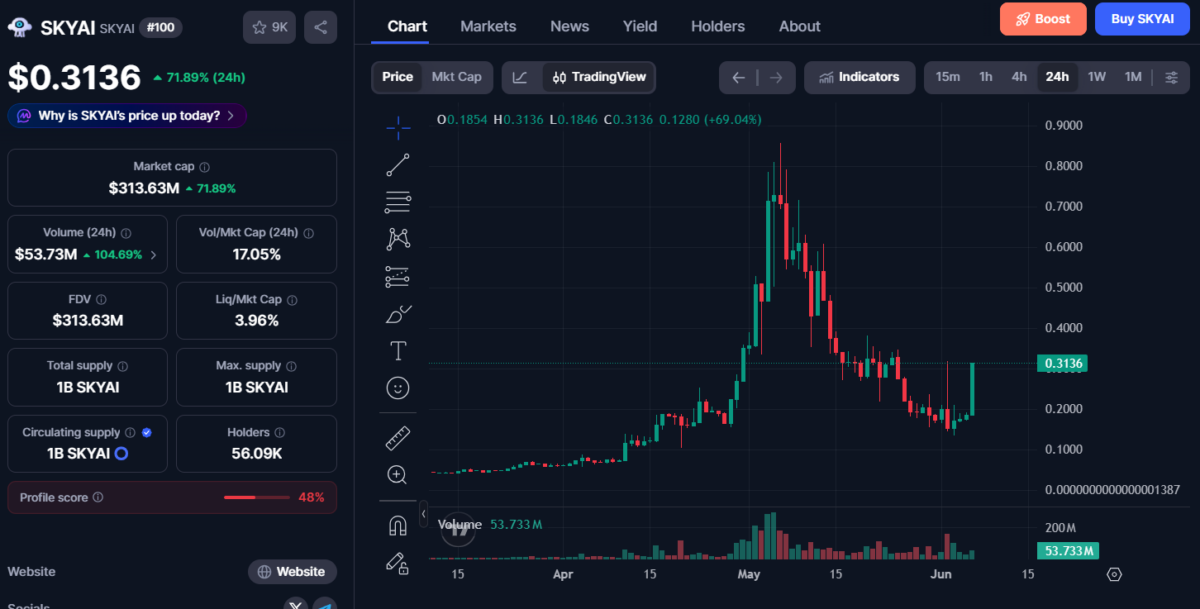Set chart interval to 4h
Viewport: 1200px width, 609px height.
[x=1019, y=77]
